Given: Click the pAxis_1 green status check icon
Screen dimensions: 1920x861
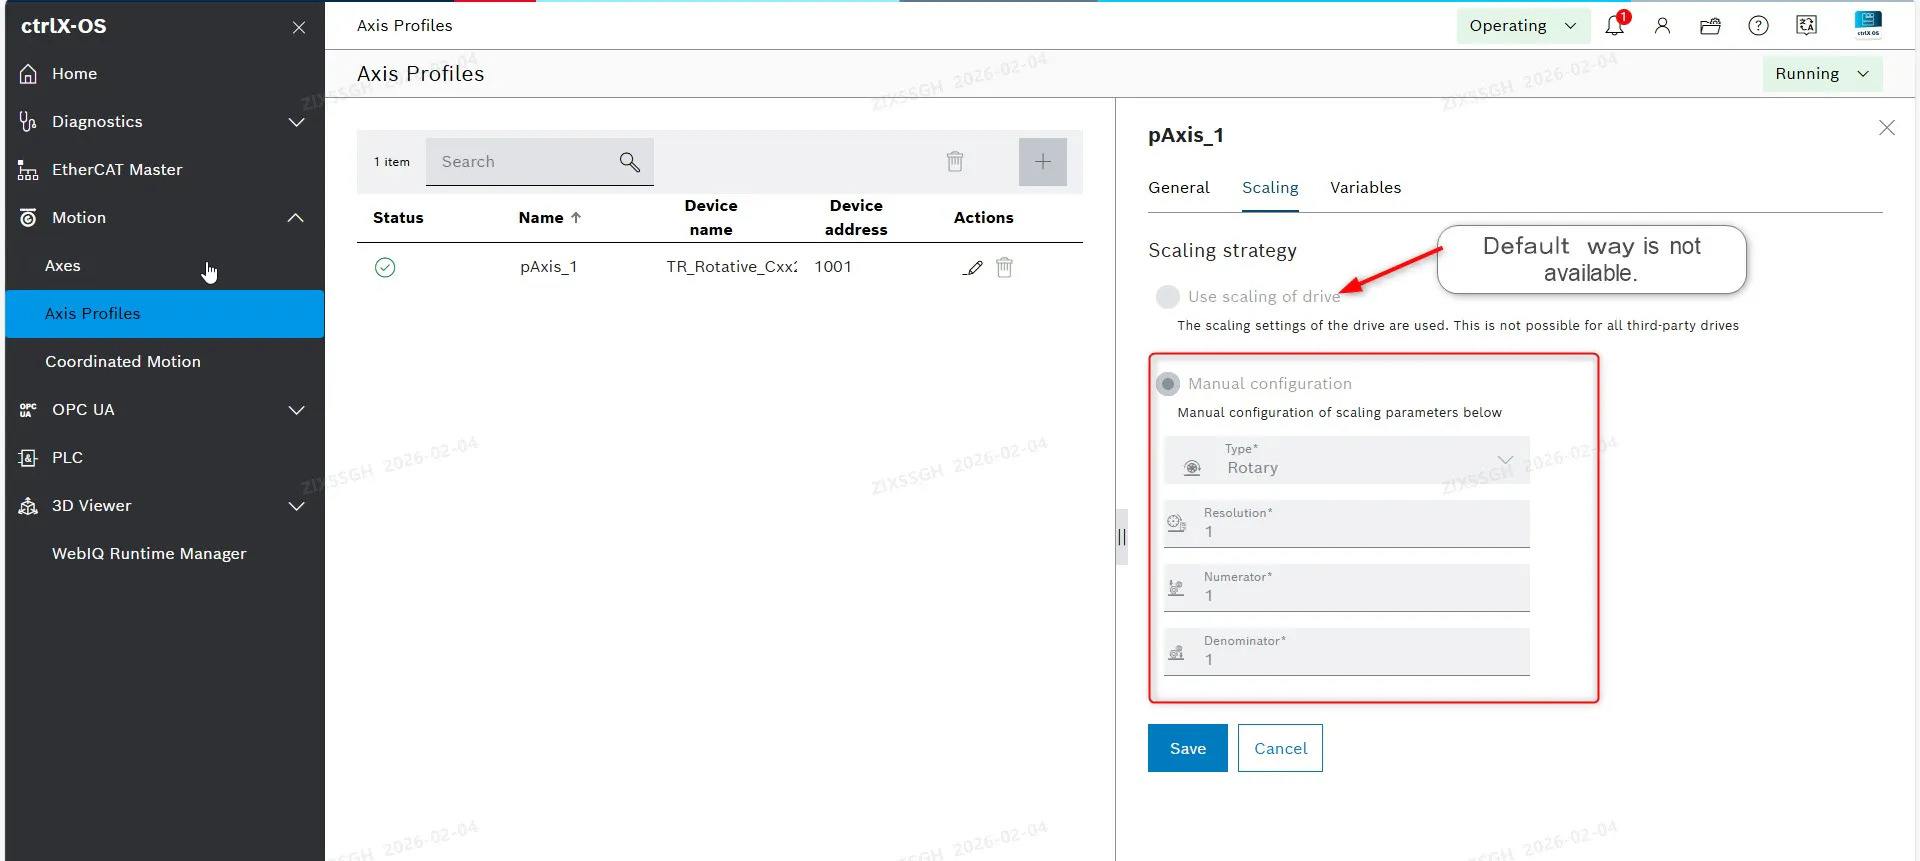Looking at the screenshot, I should (385, 267).
